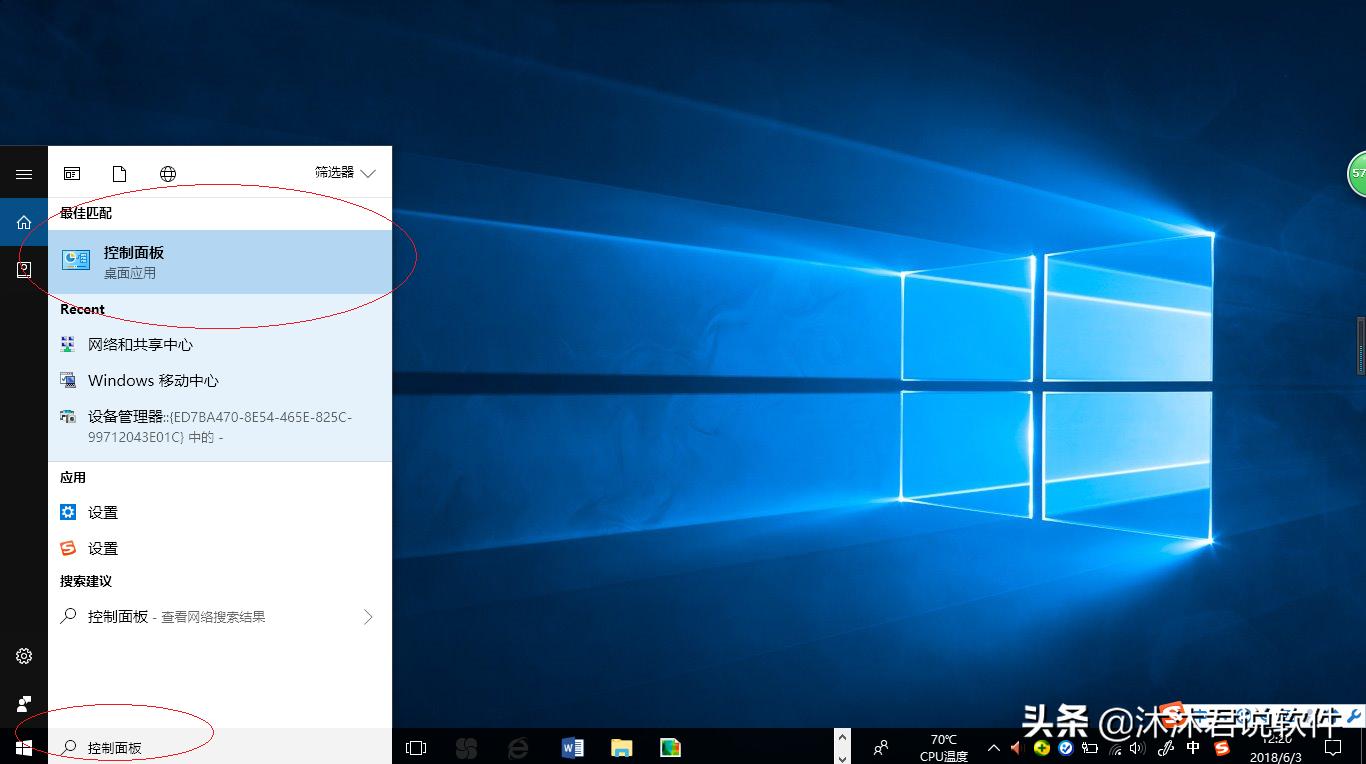Click the Home icon in the search sidebar

(23, 222)
